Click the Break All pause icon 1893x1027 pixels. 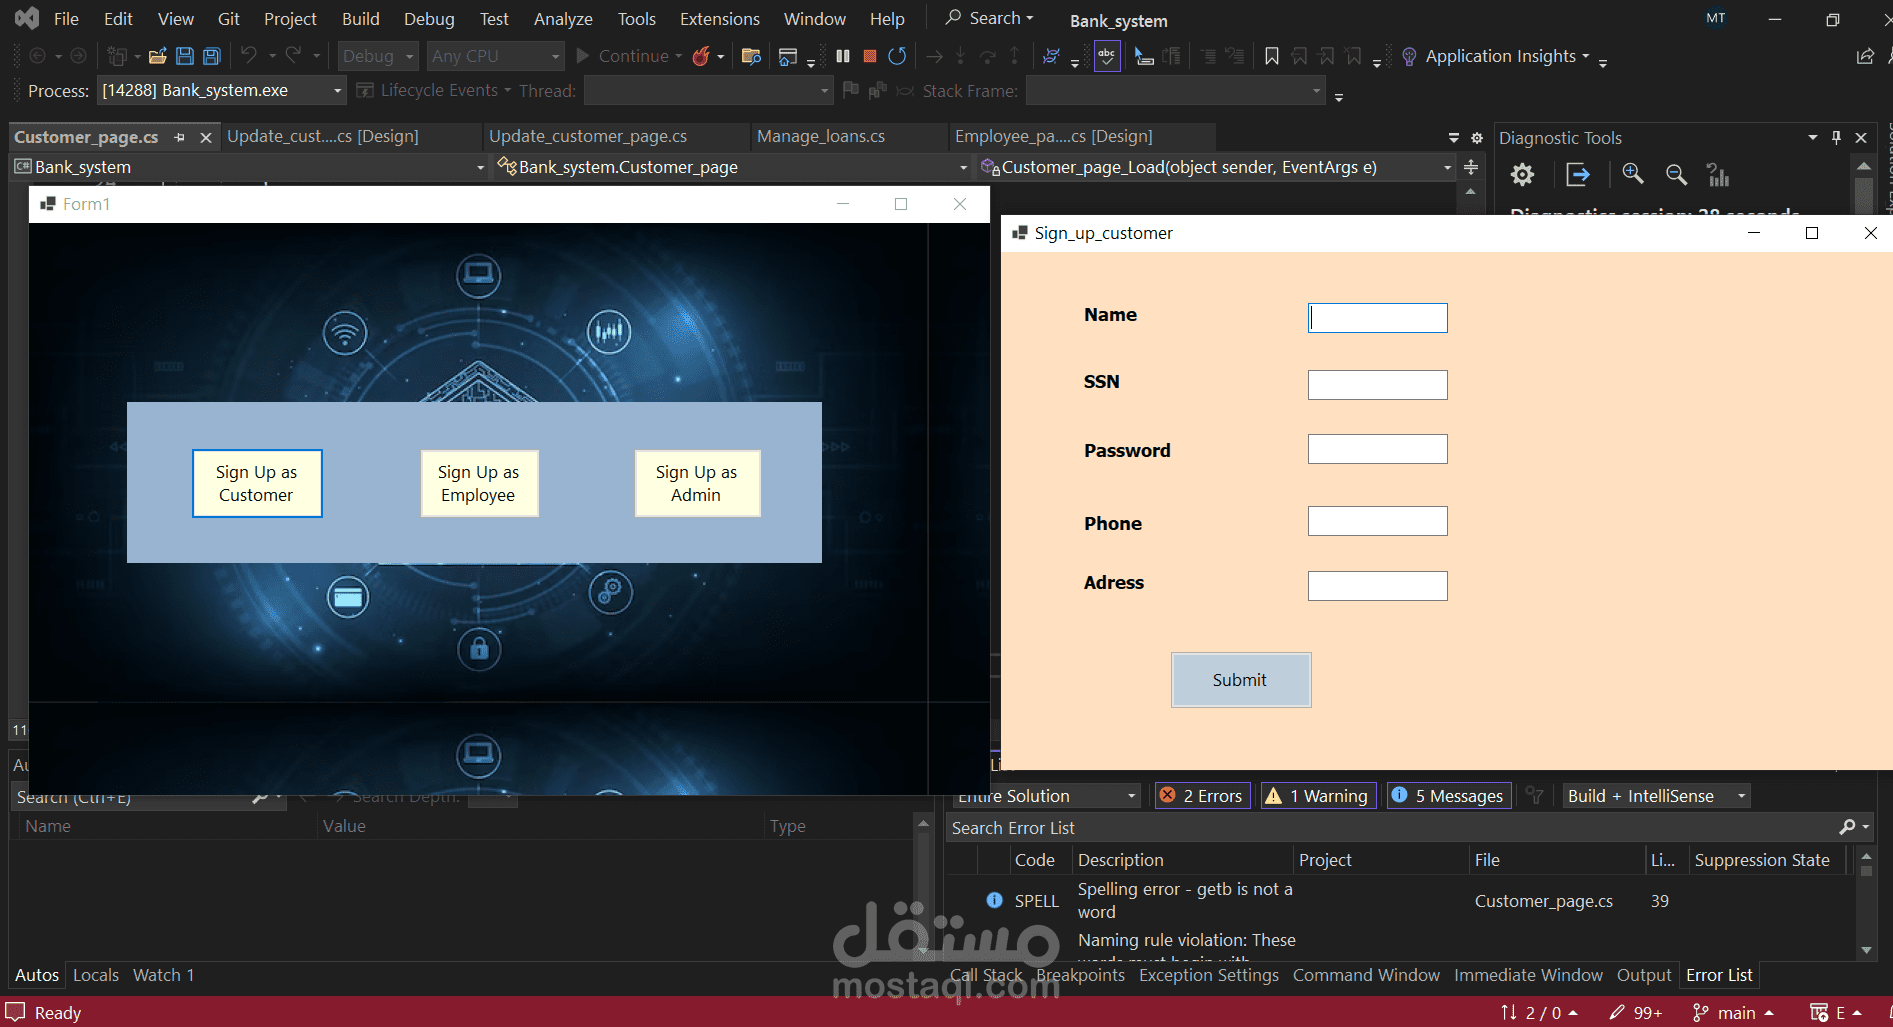(843, 56)
